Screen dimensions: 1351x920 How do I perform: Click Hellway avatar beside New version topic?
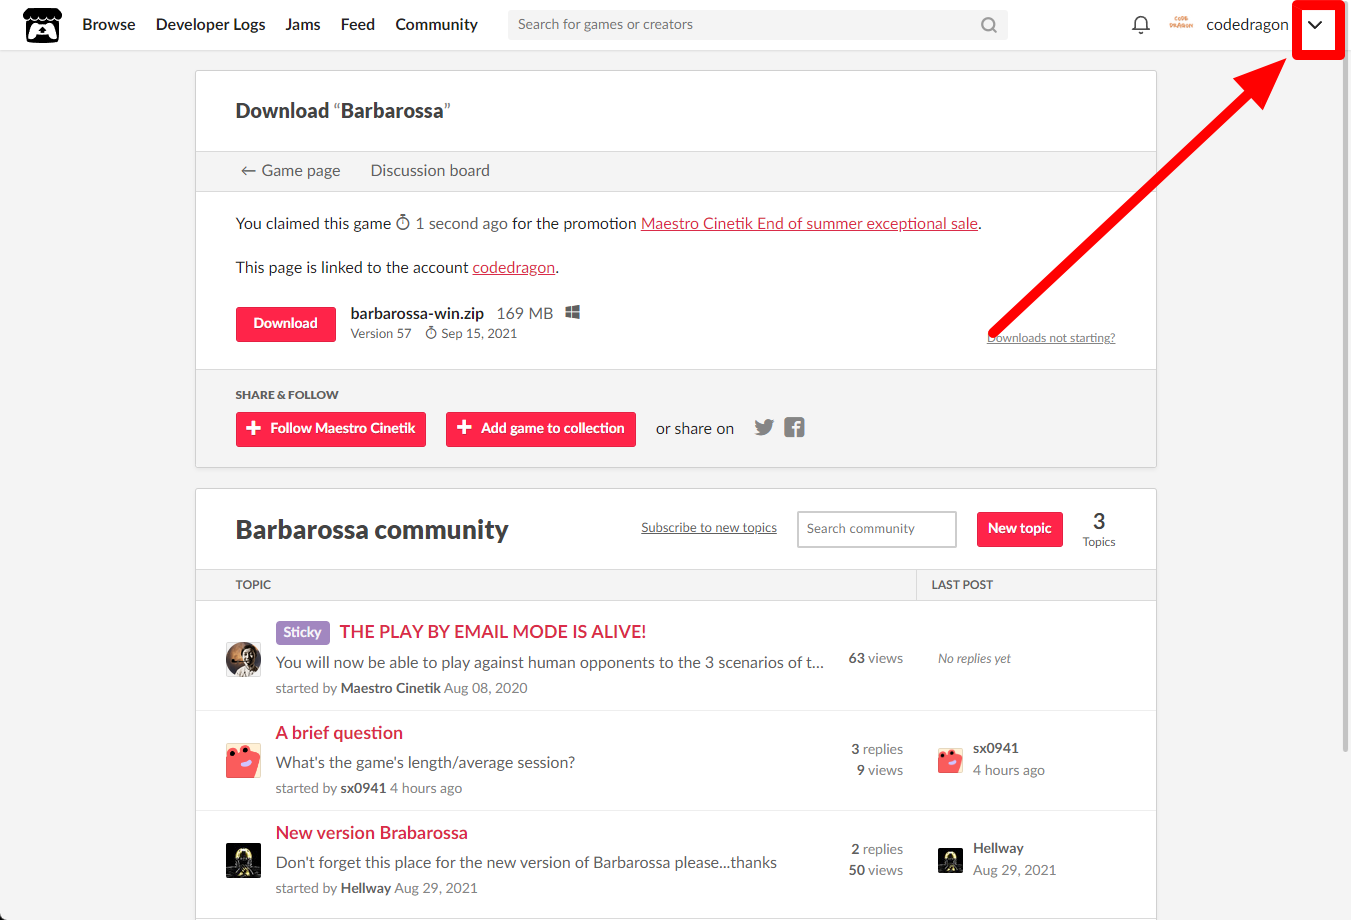(x=243, y=861)
